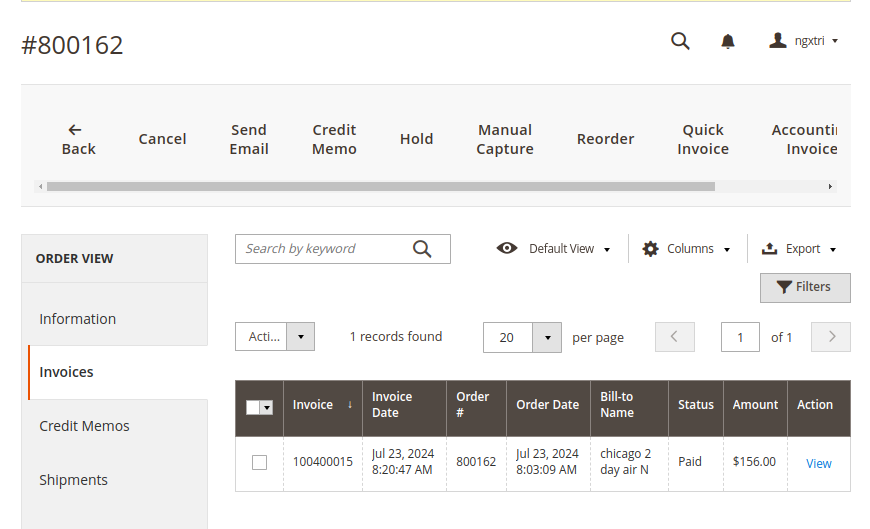This screenshot has width=870, height=529.
Task: Go to the previous page arrow
Action: tap(675, 337)
